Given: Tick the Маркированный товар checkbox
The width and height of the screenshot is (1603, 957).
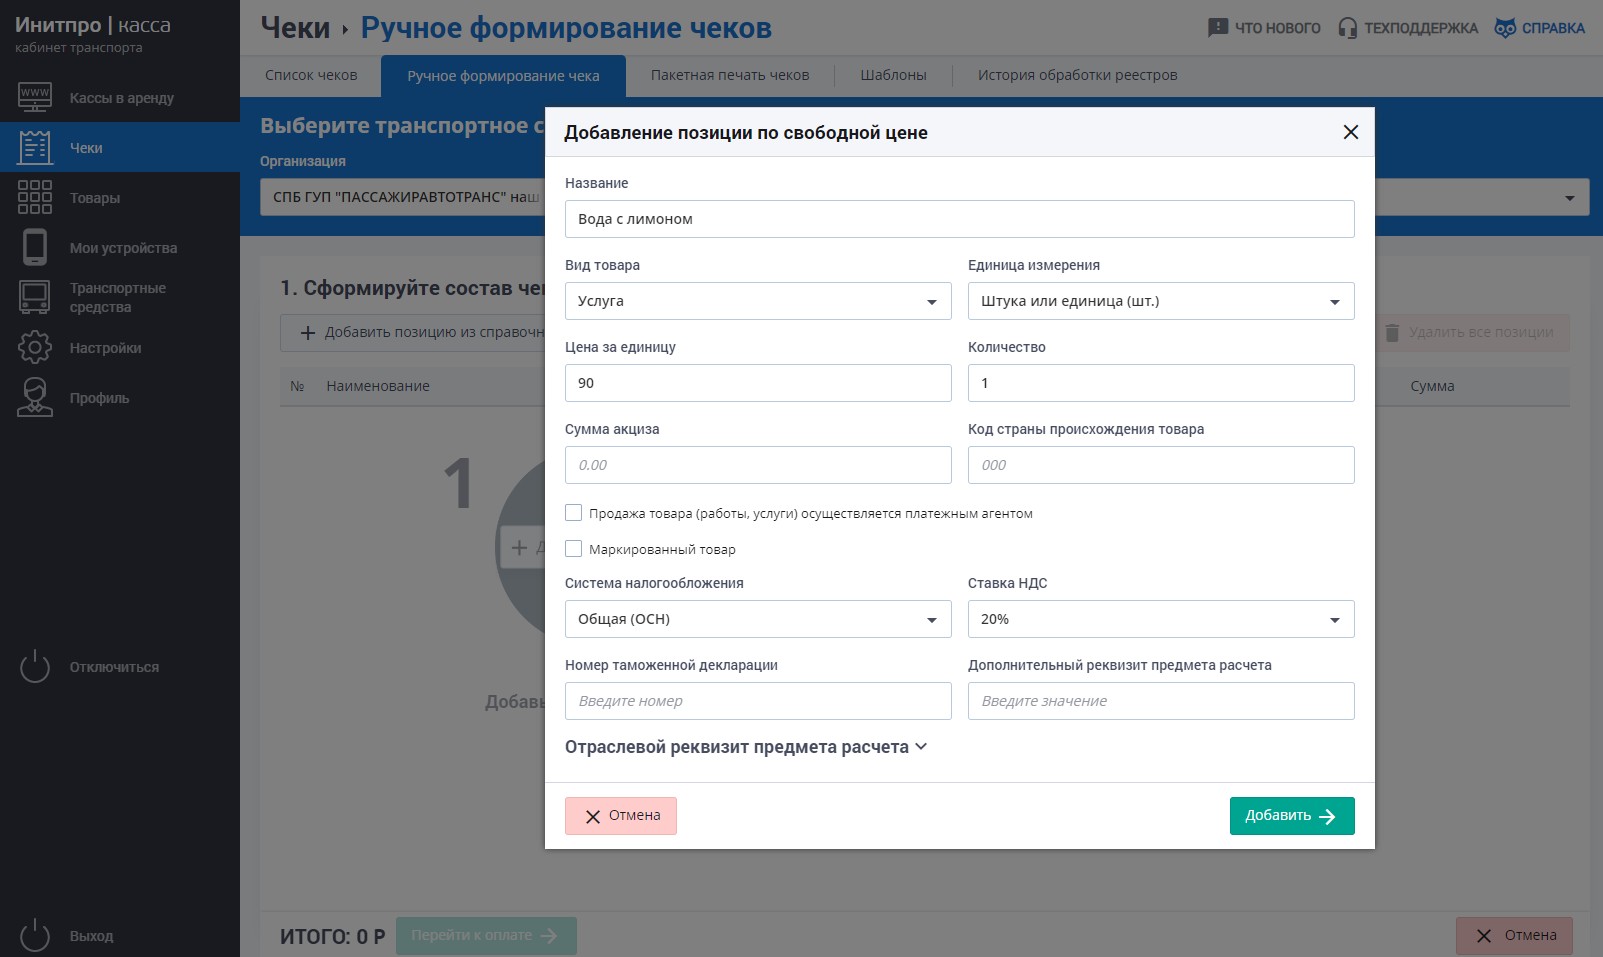Looking at the screenshot, I should coord(574,549).
